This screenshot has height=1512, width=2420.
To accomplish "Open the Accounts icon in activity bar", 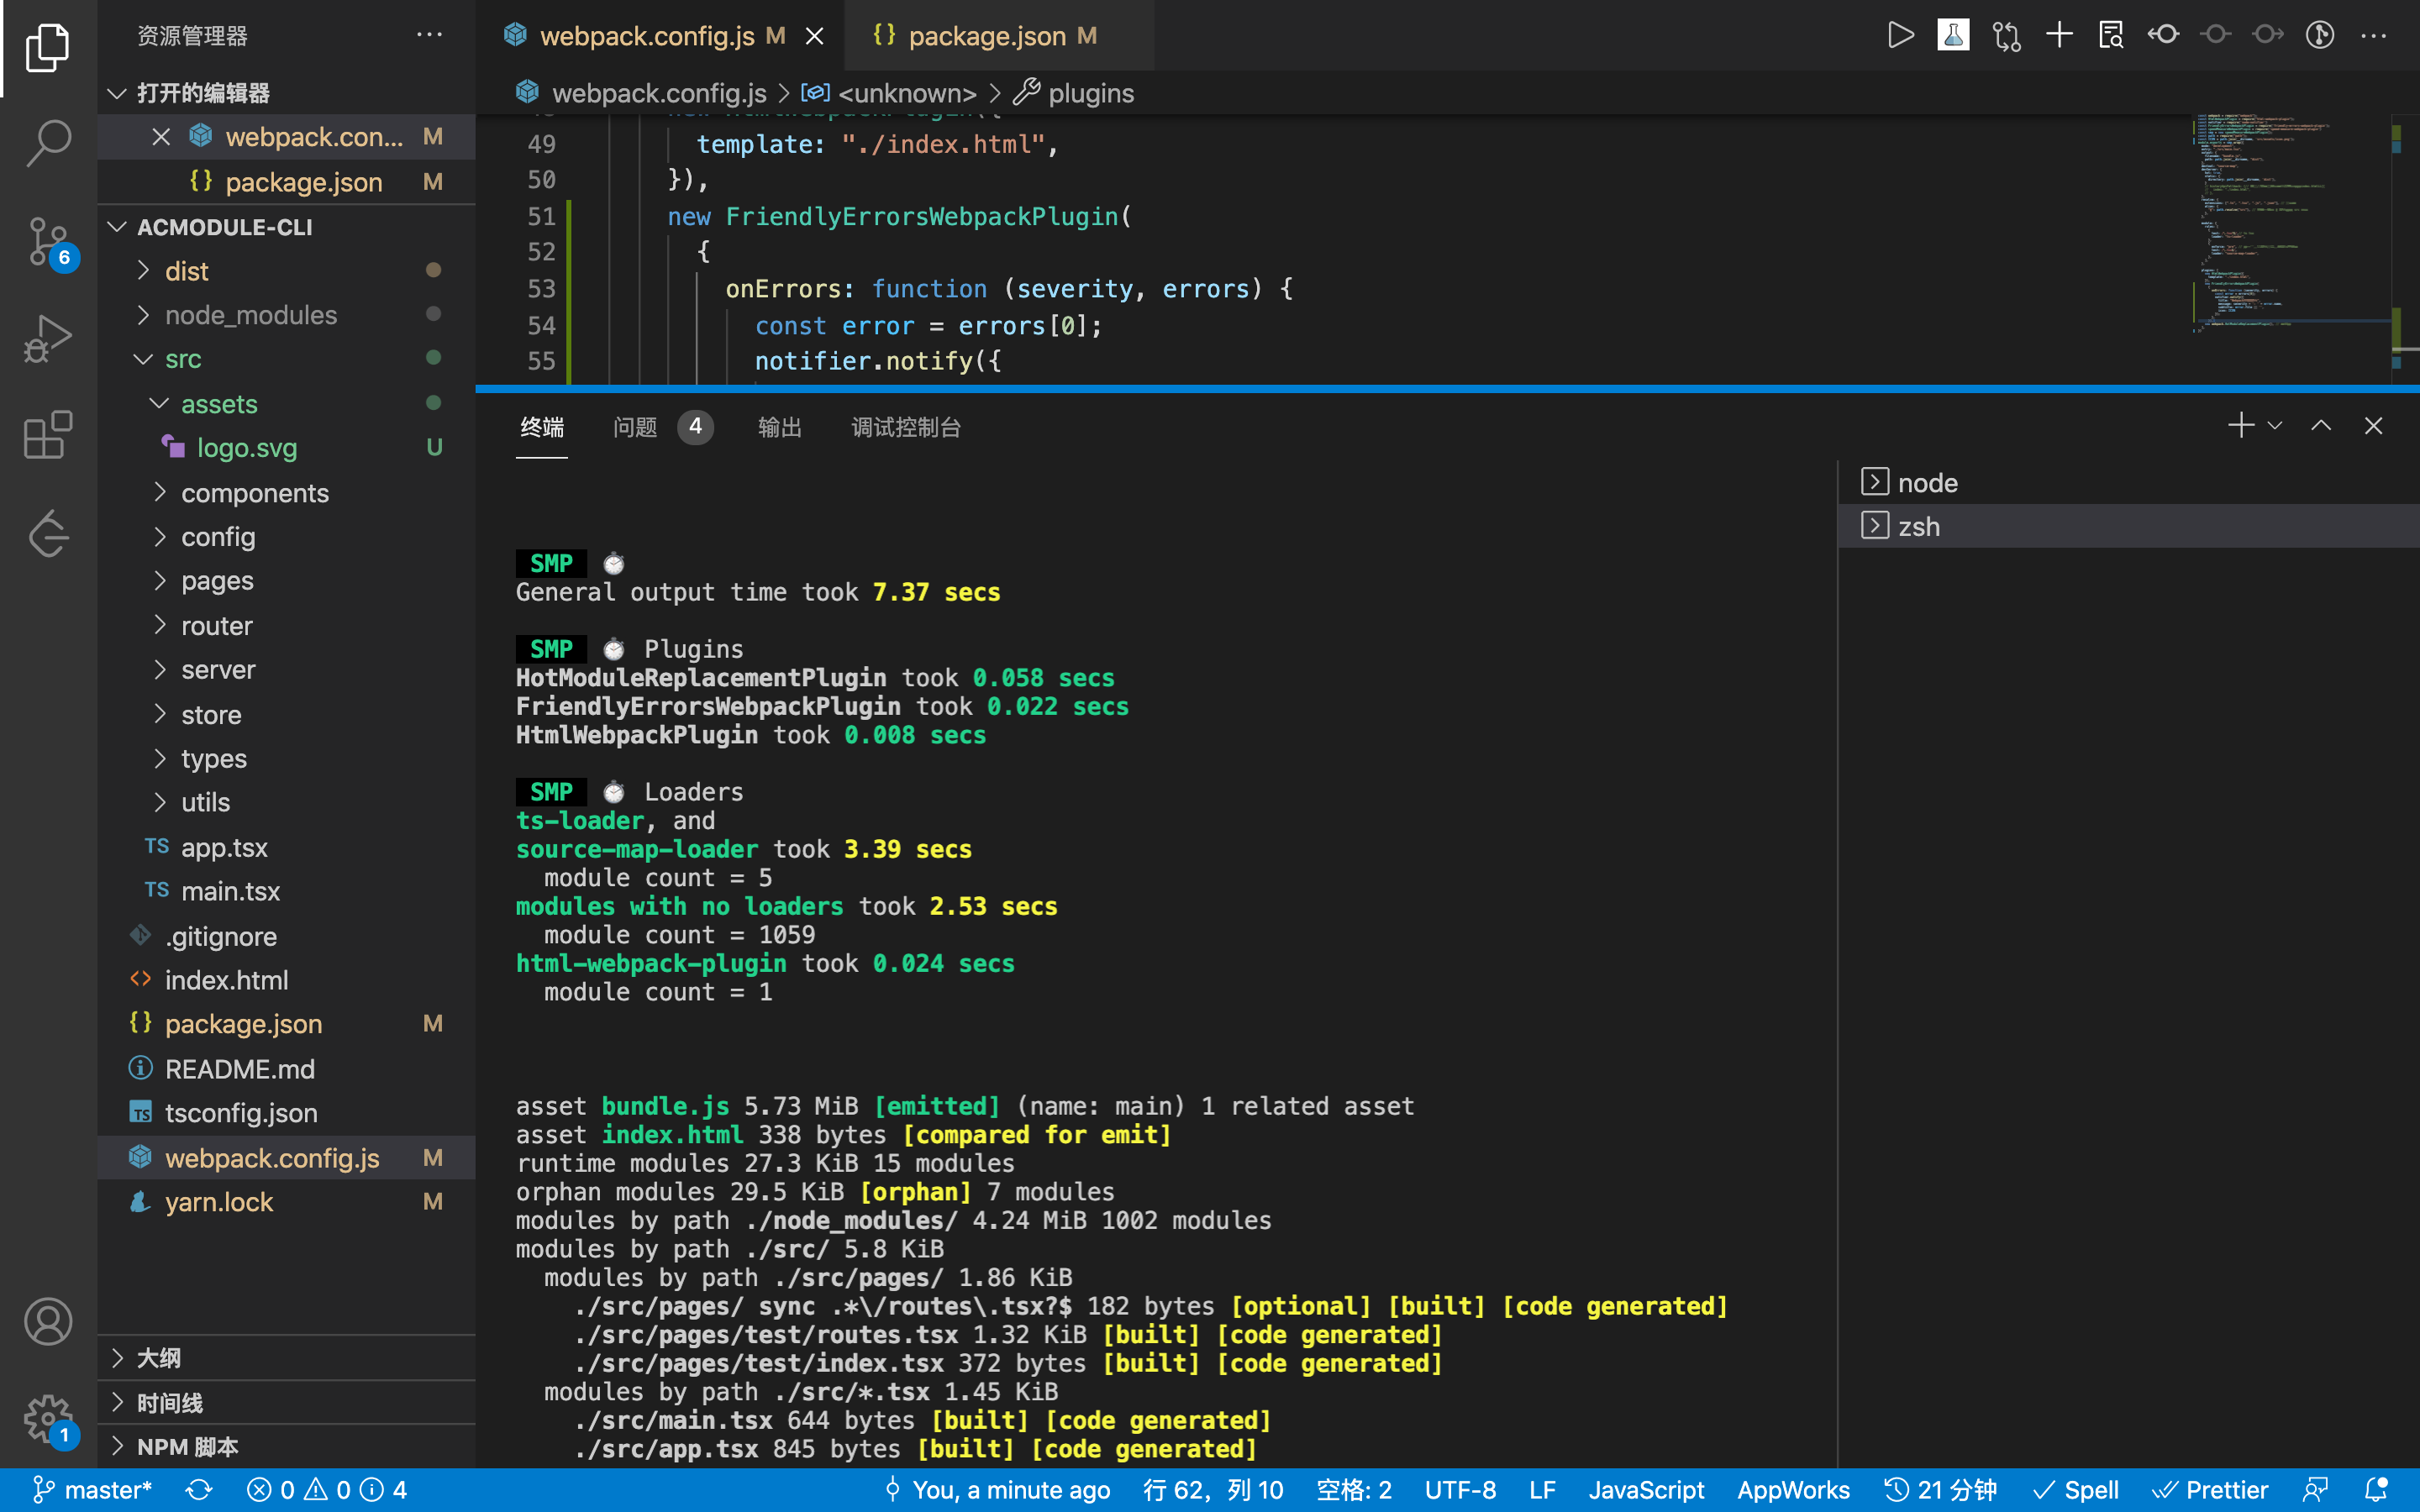I will tap(47, 1322).
